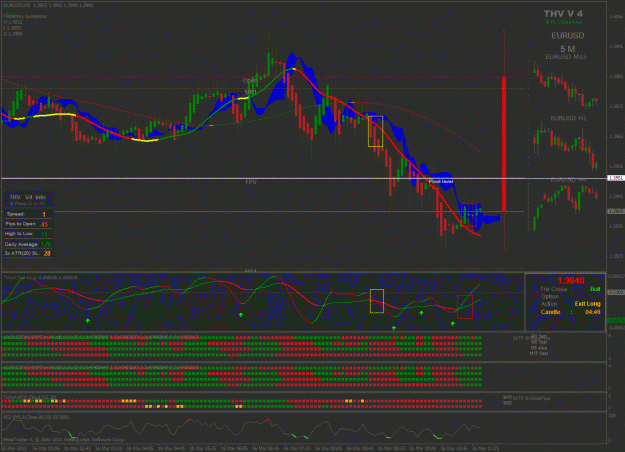
Task: Click the leftmost green arrow in Trix panel
Action: (x=88, y=320)
